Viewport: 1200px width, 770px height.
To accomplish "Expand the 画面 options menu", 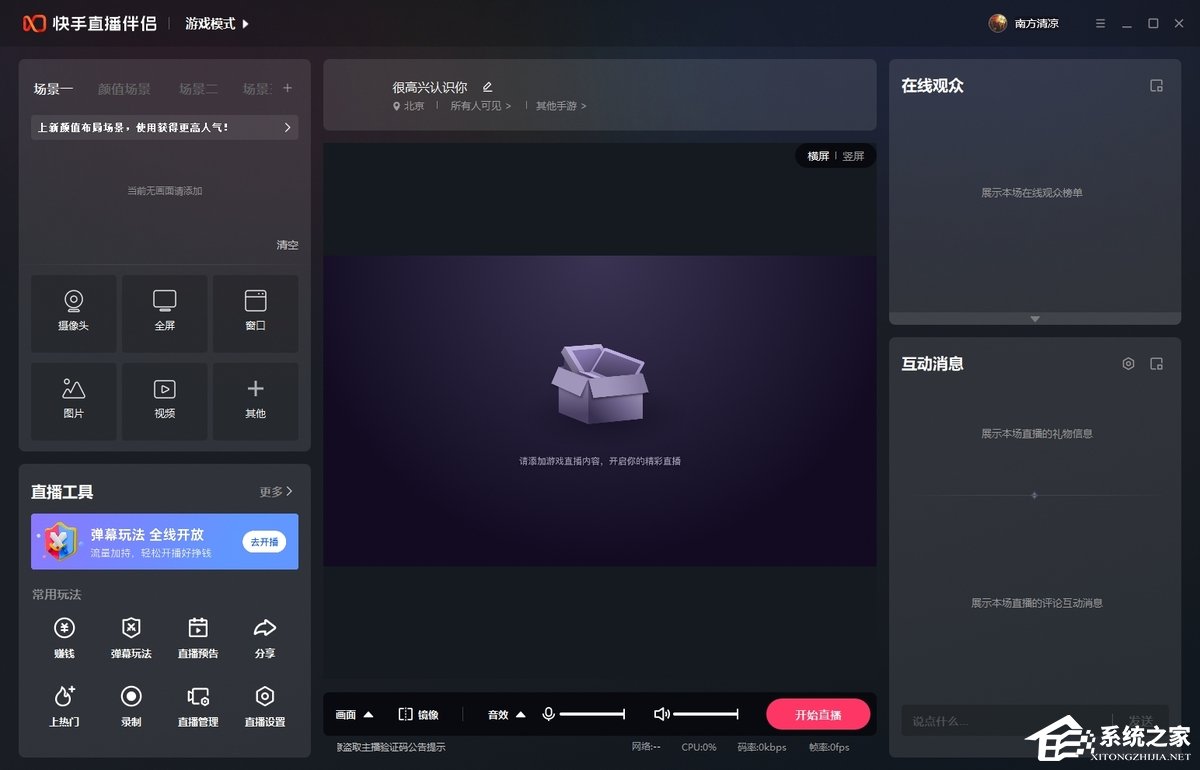I will pyautogui.click(x=354, y=714).
